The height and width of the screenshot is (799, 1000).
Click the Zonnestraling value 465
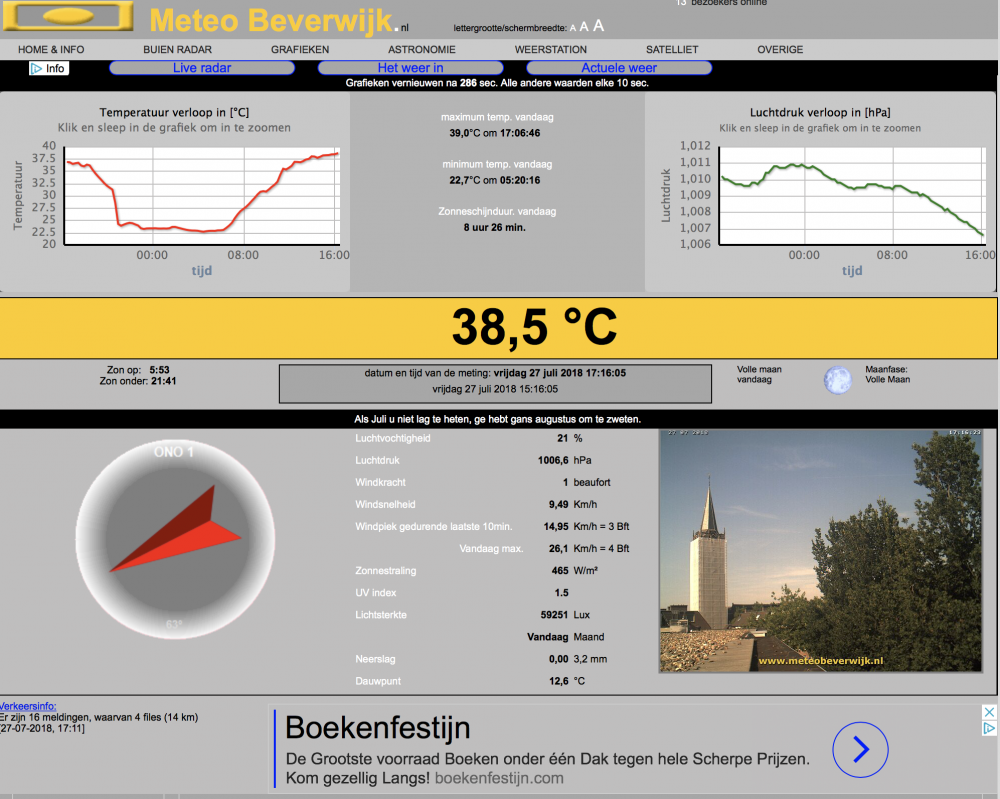click(560, 571)
